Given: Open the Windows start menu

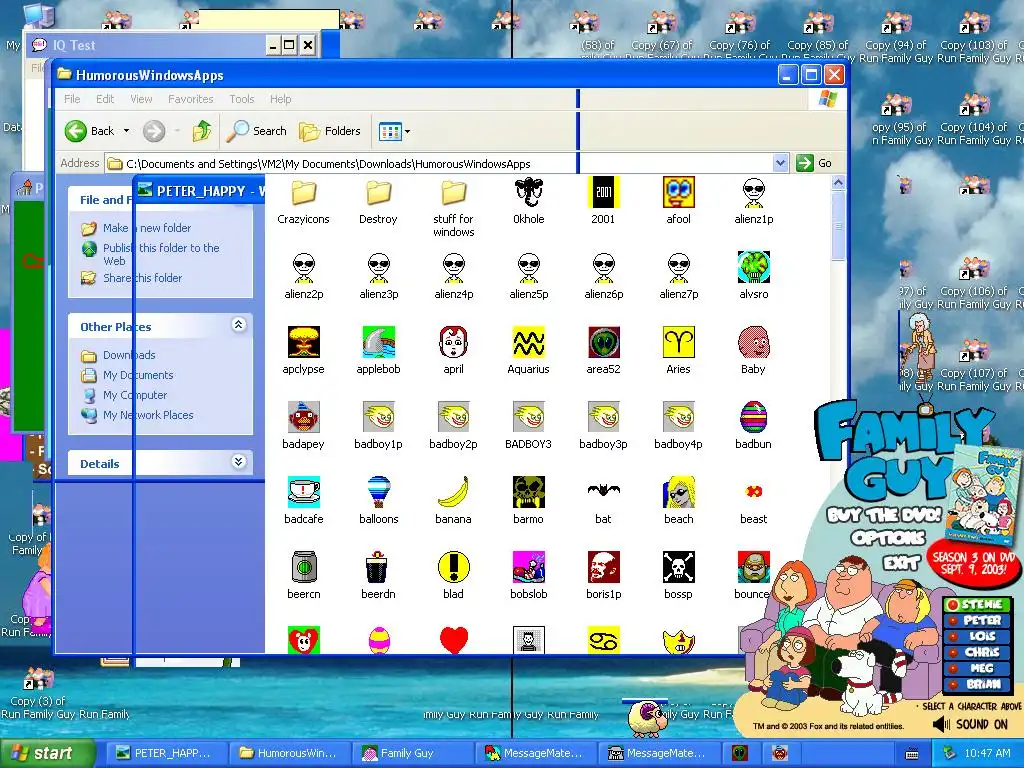Looking at the screenshot, I should coord(47,753).
